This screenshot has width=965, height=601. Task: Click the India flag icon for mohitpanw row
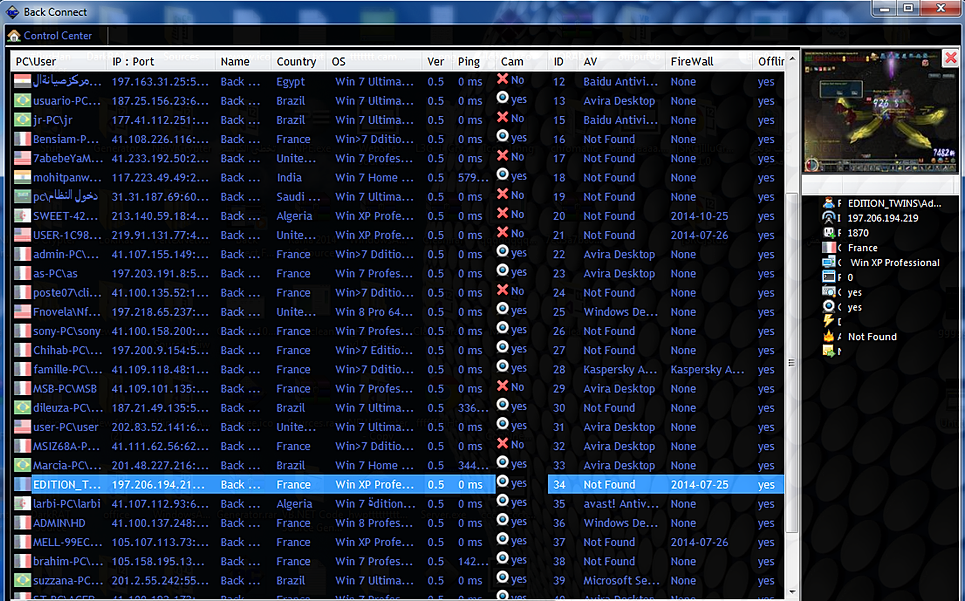(22, 177)
